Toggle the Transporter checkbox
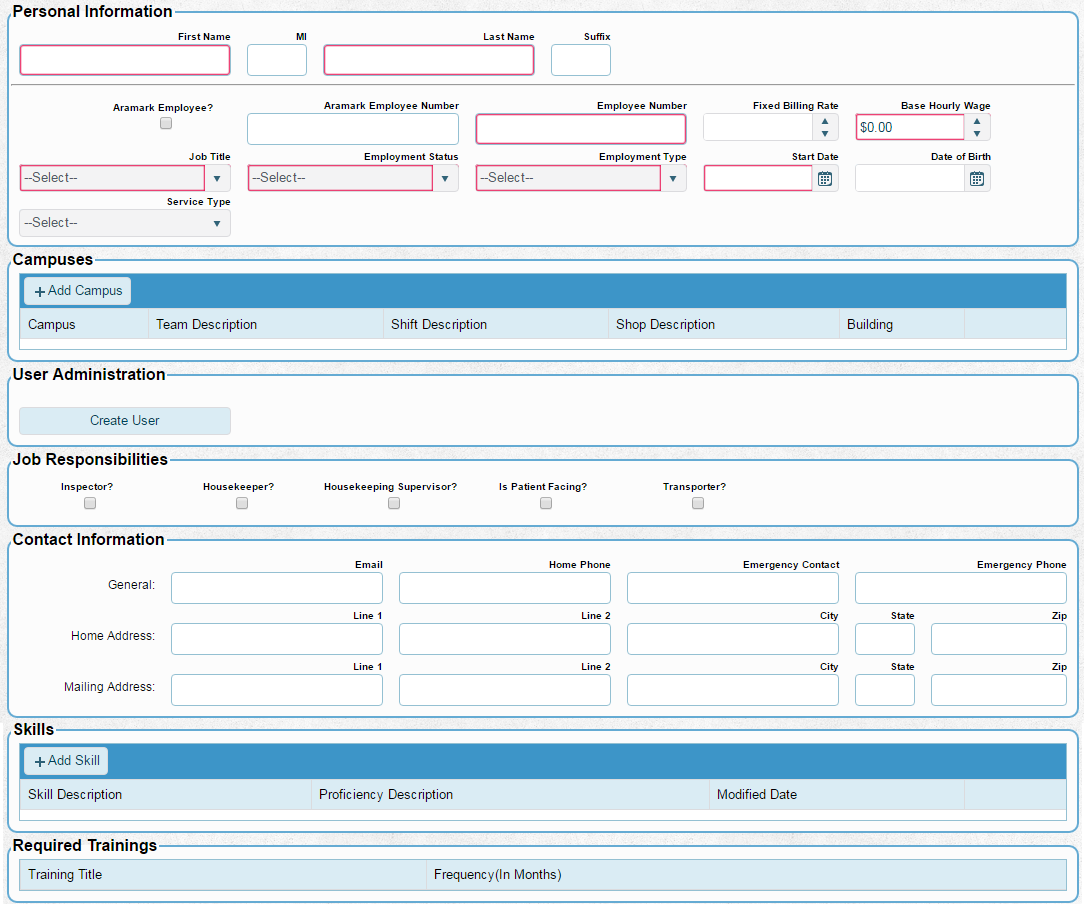The height and width of the screenshot is (910, 1084). pos(698,503)
